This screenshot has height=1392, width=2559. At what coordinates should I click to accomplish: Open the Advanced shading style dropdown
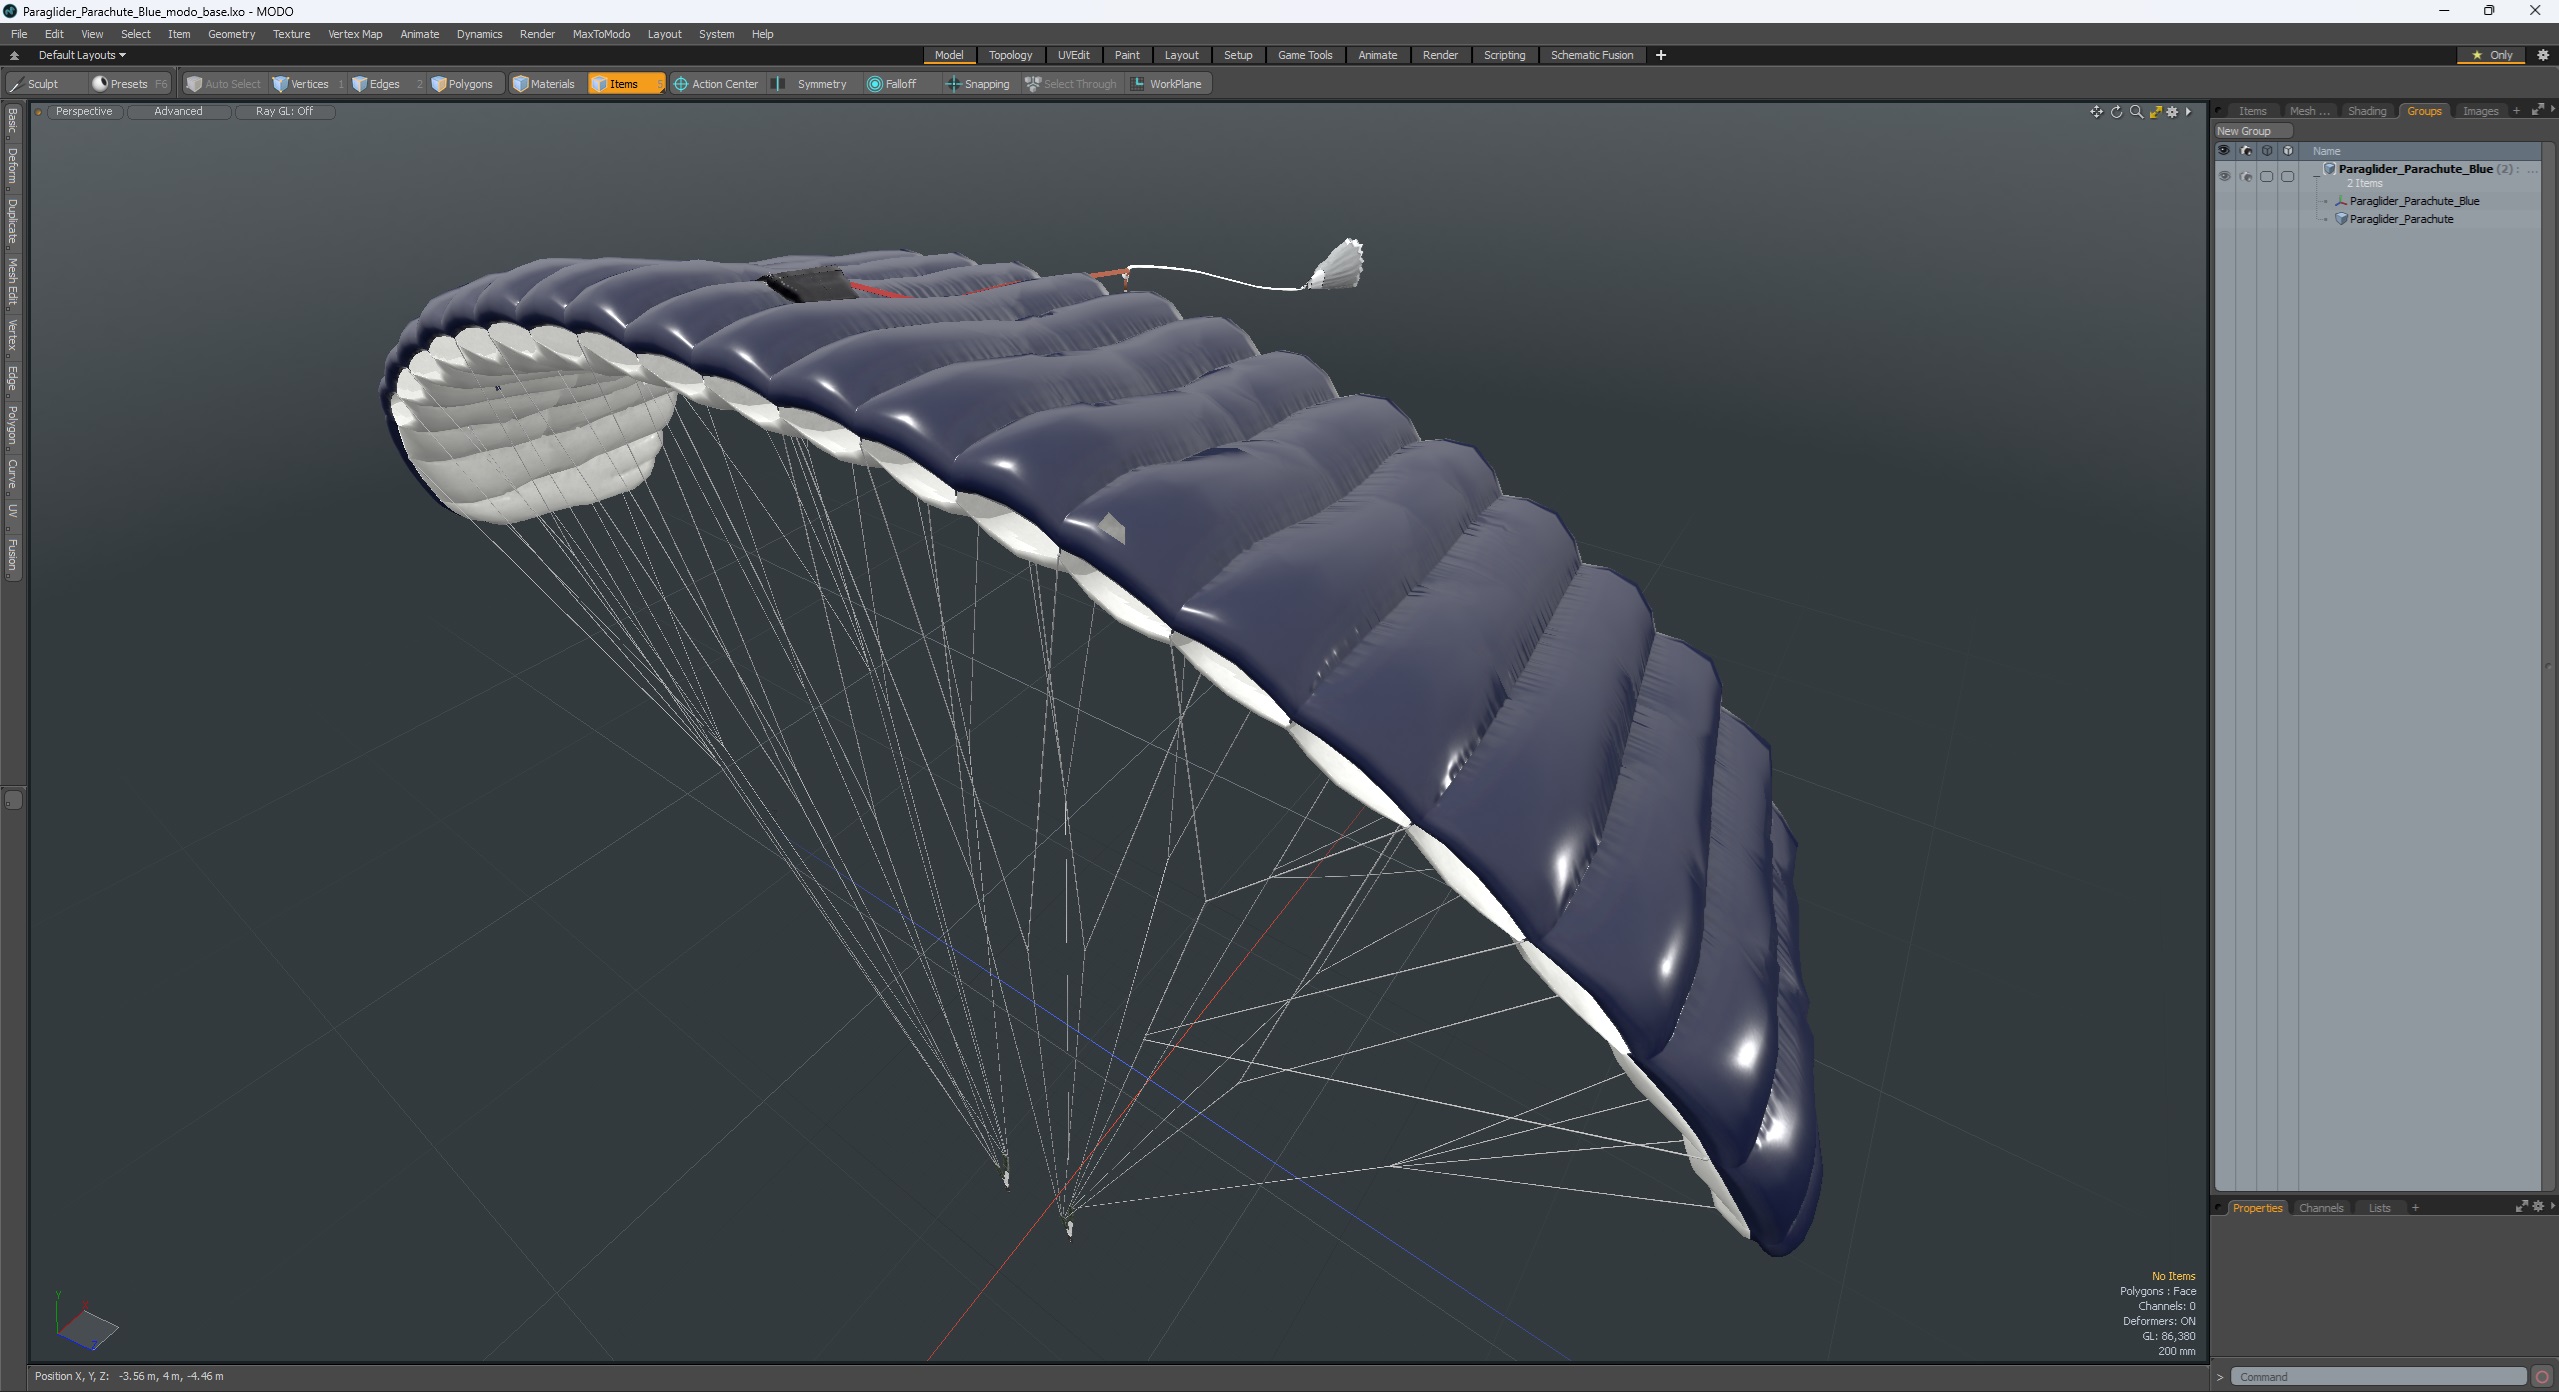[178, 112]
